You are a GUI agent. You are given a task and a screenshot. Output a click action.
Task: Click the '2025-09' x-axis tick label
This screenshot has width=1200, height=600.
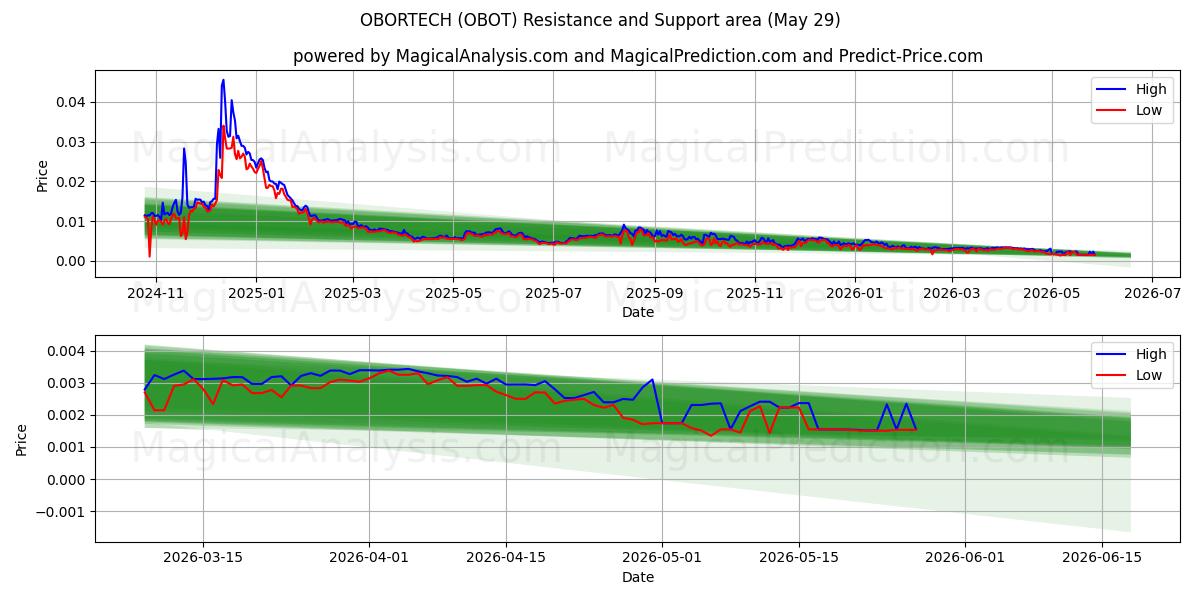coord(655,294)
